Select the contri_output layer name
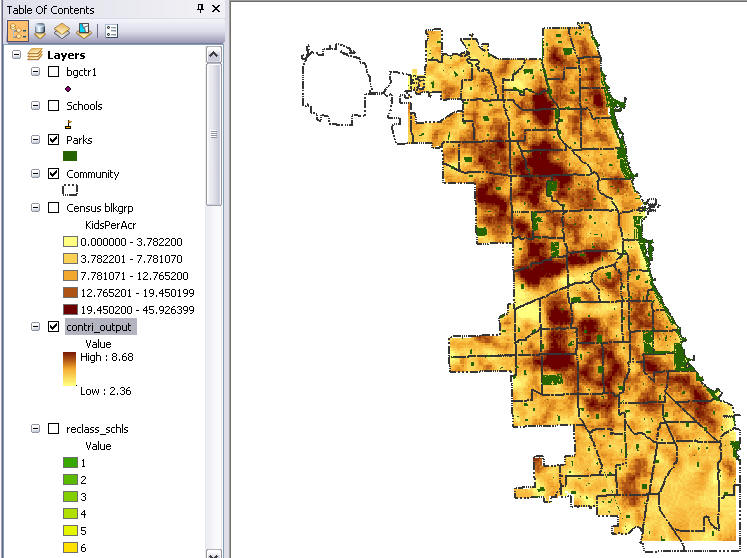The height and width of the screenshot is (558, 747). click(x=99, y=327)
